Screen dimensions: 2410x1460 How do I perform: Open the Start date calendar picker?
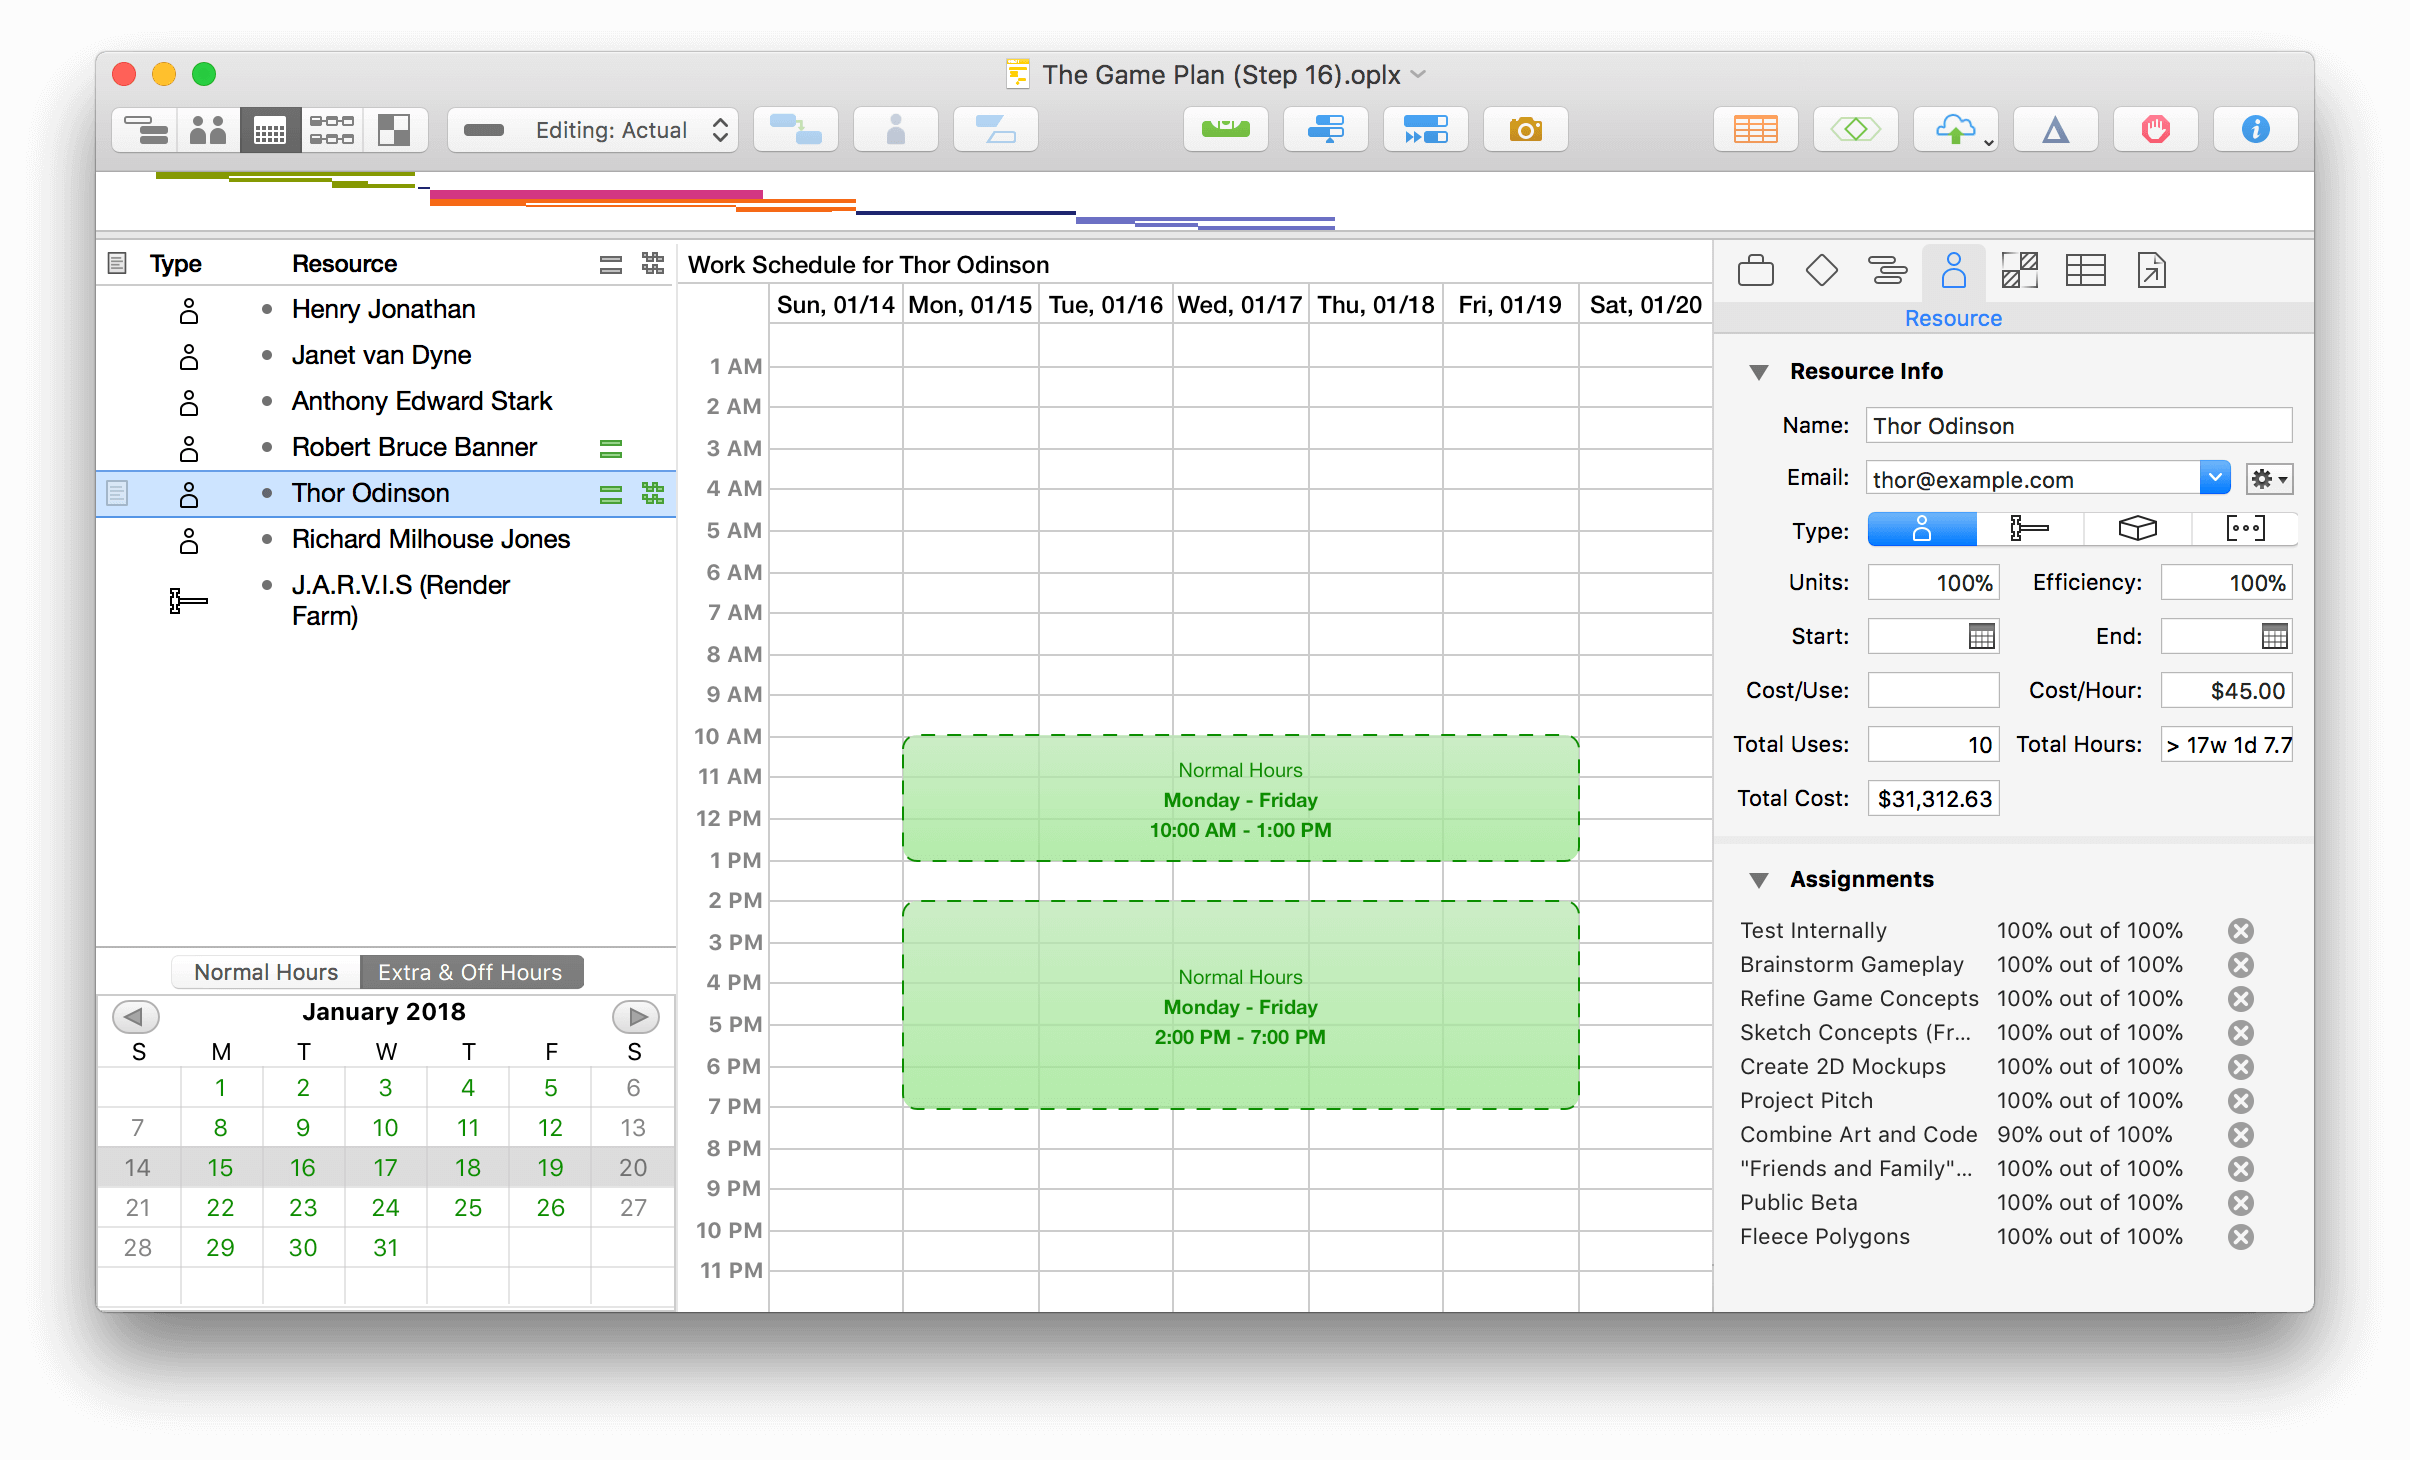tap(1981, 636)
